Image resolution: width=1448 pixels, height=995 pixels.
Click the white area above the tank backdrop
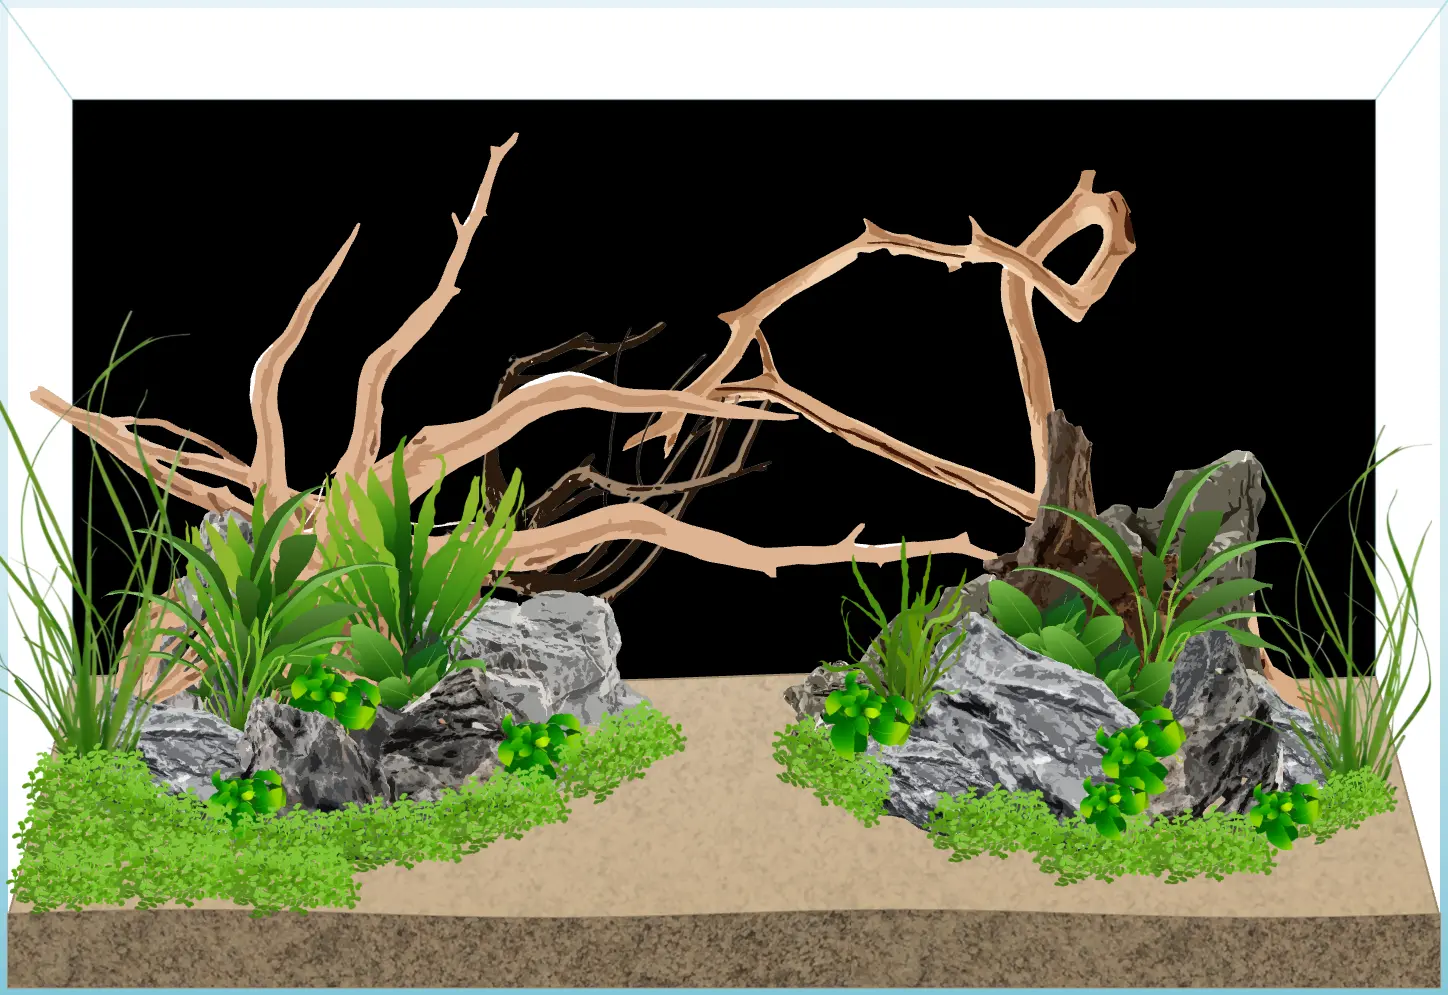click(720, 50)
